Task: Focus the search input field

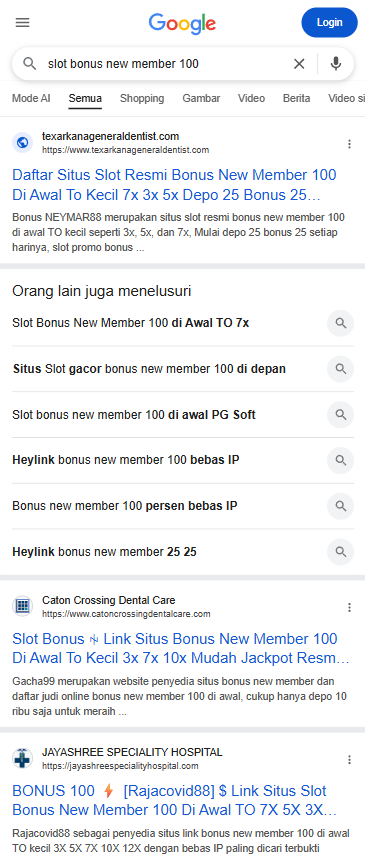Action: 164,64
